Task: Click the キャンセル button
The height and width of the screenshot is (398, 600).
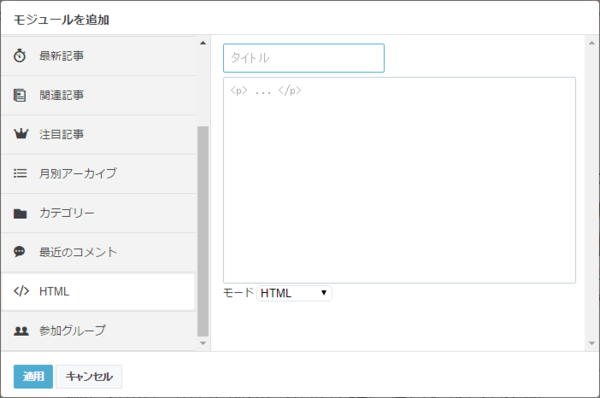Action: point(89,377)
